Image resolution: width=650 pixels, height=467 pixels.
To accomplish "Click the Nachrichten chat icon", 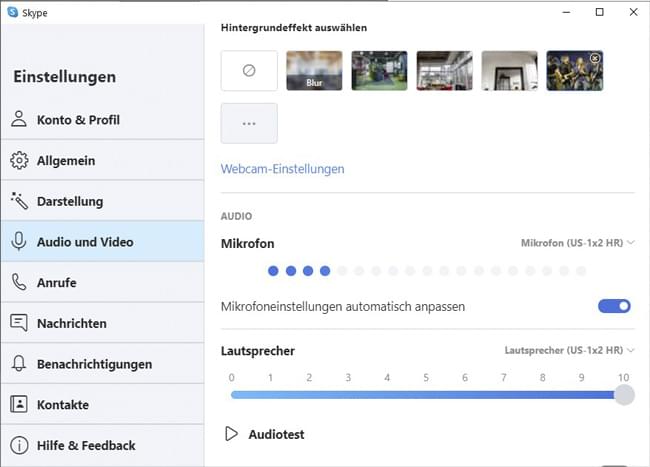I will point(19,323).
